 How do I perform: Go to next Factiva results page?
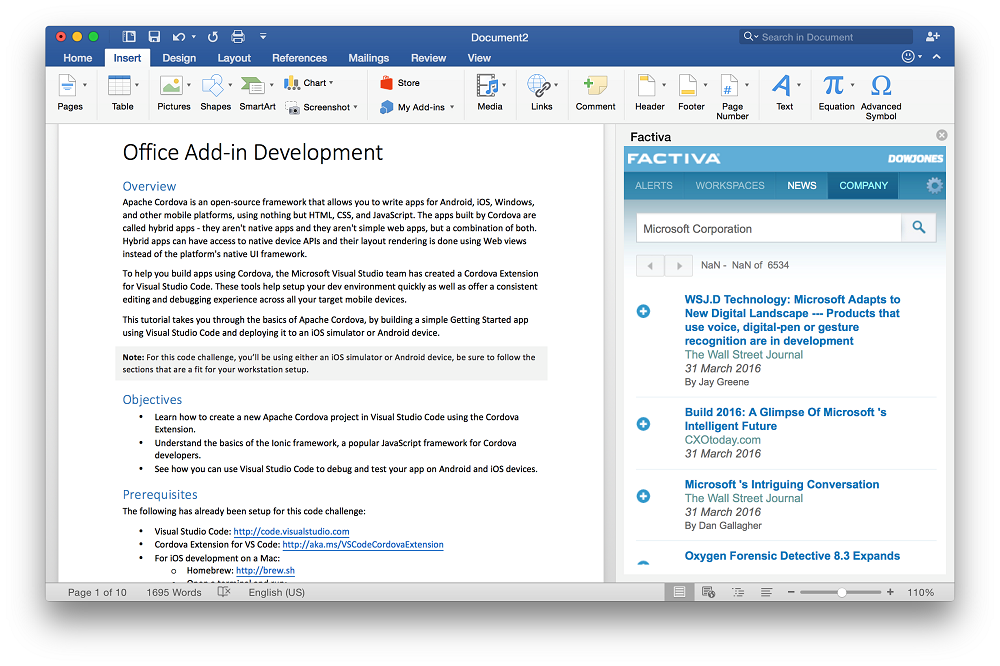679,265
